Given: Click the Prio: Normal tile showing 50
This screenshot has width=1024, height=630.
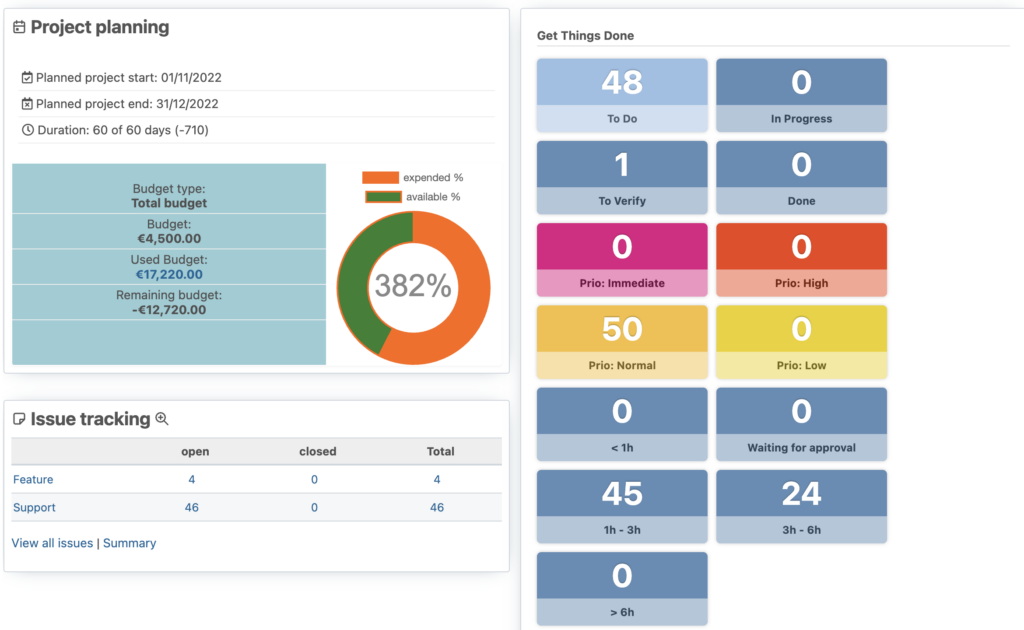Looking at the screenshot, I should (x=621, y=341).
